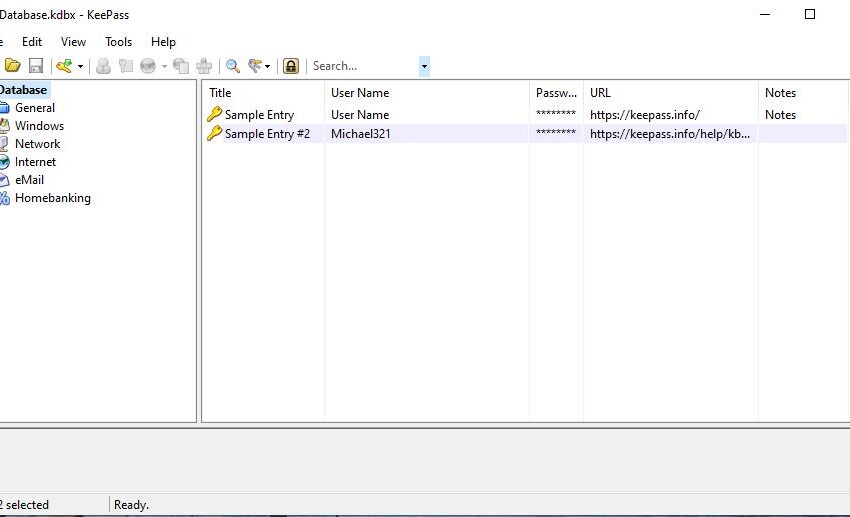
Task: Click the Copy Password icon
Action: 126,66
